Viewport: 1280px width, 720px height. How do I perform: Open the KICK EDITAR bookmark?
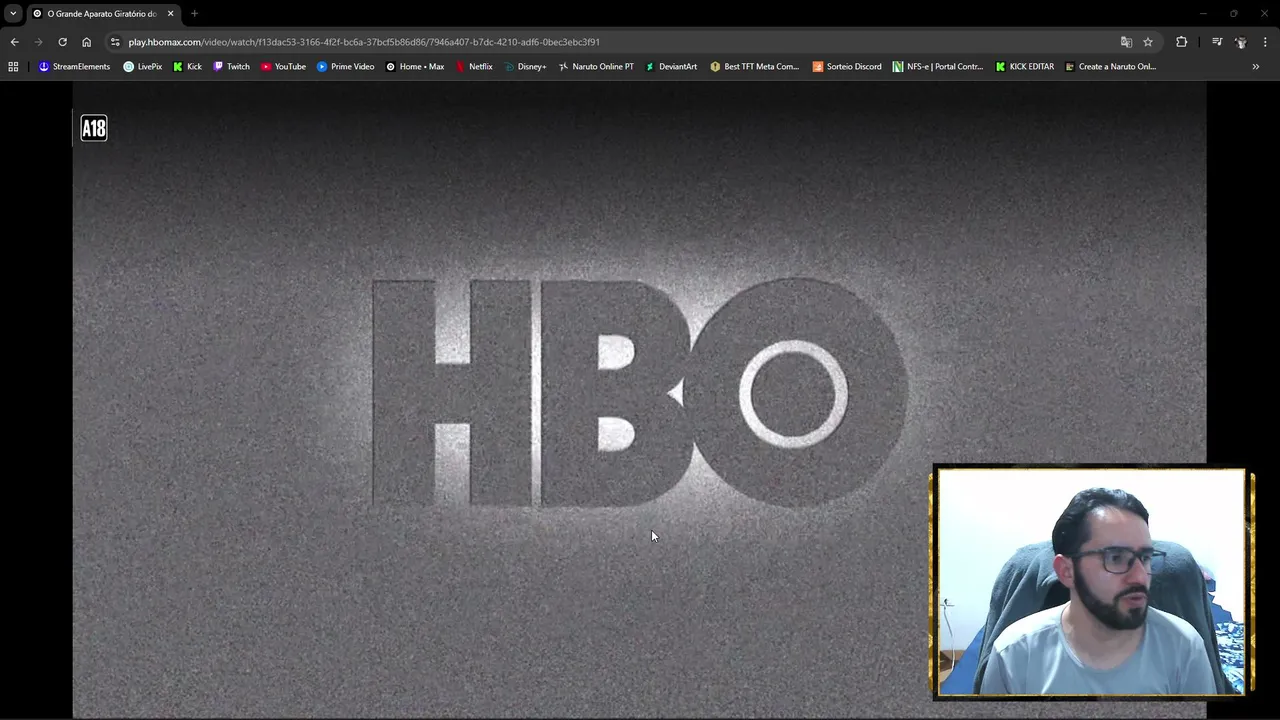click(x=1024, y=67)
